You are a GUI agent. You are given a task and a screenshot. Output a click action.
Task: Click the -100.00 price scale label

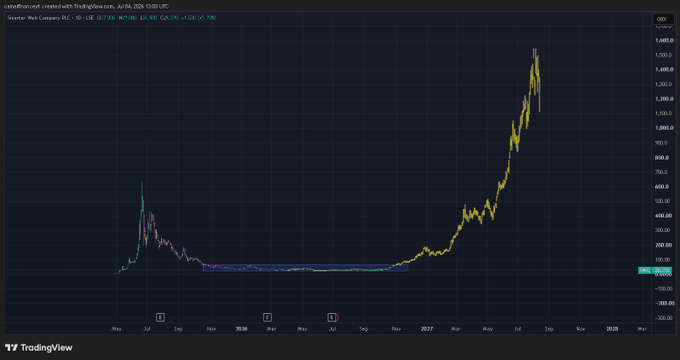(x=665, y=288)
